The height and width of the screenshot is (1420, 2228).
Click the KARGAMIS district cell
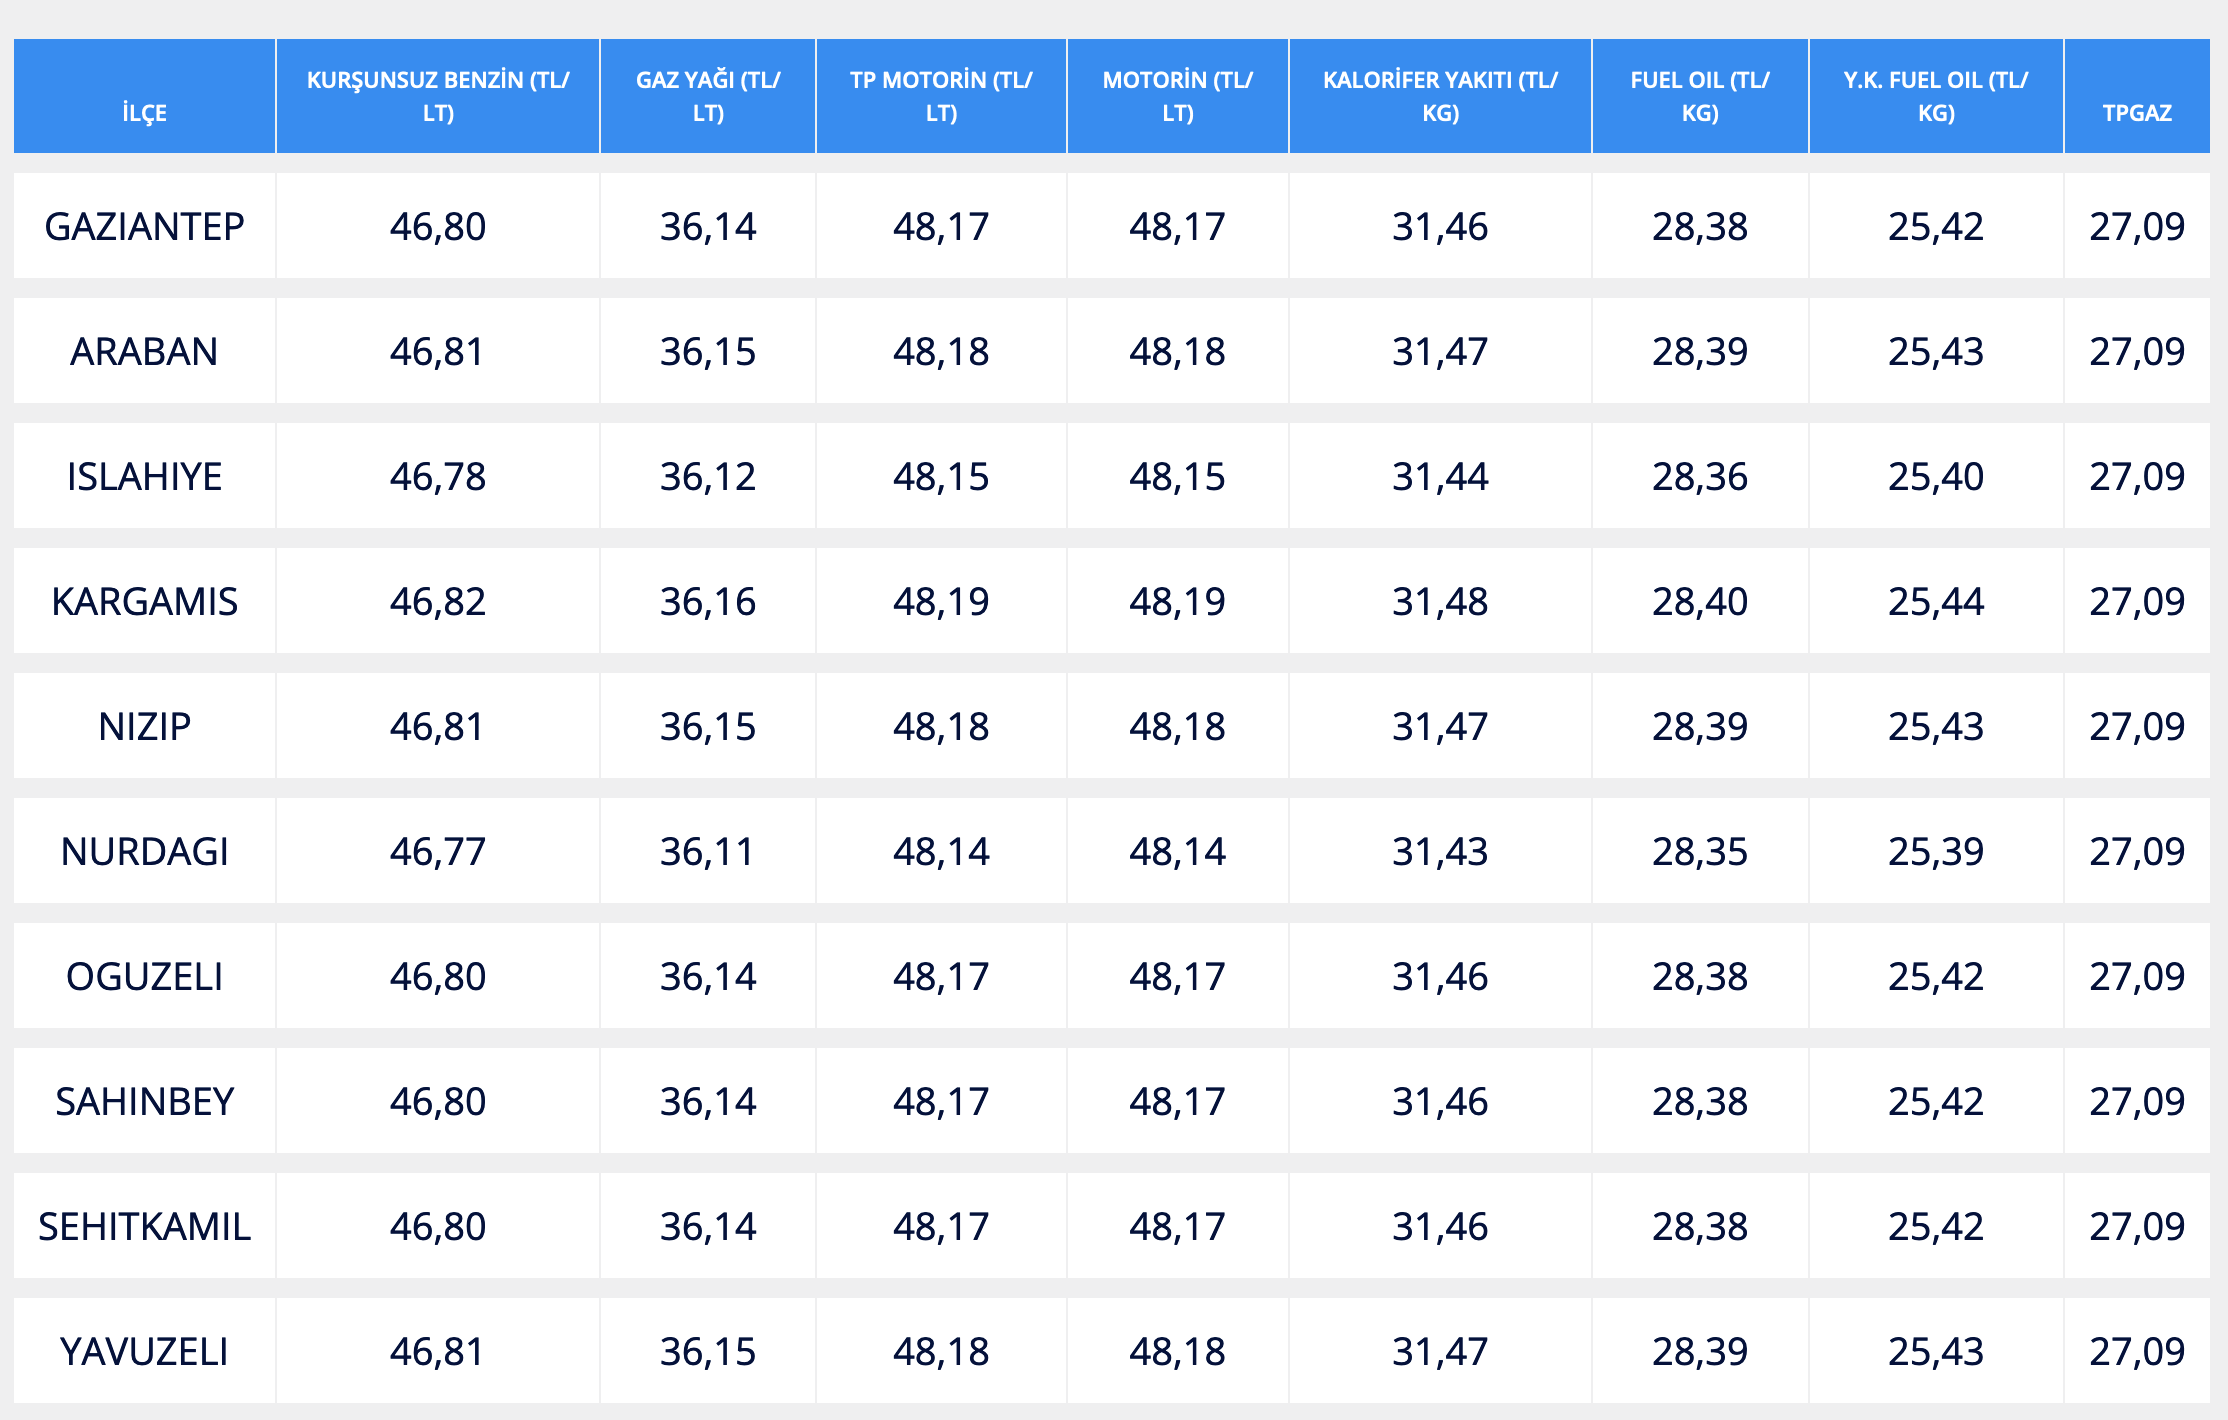(144, 602)
